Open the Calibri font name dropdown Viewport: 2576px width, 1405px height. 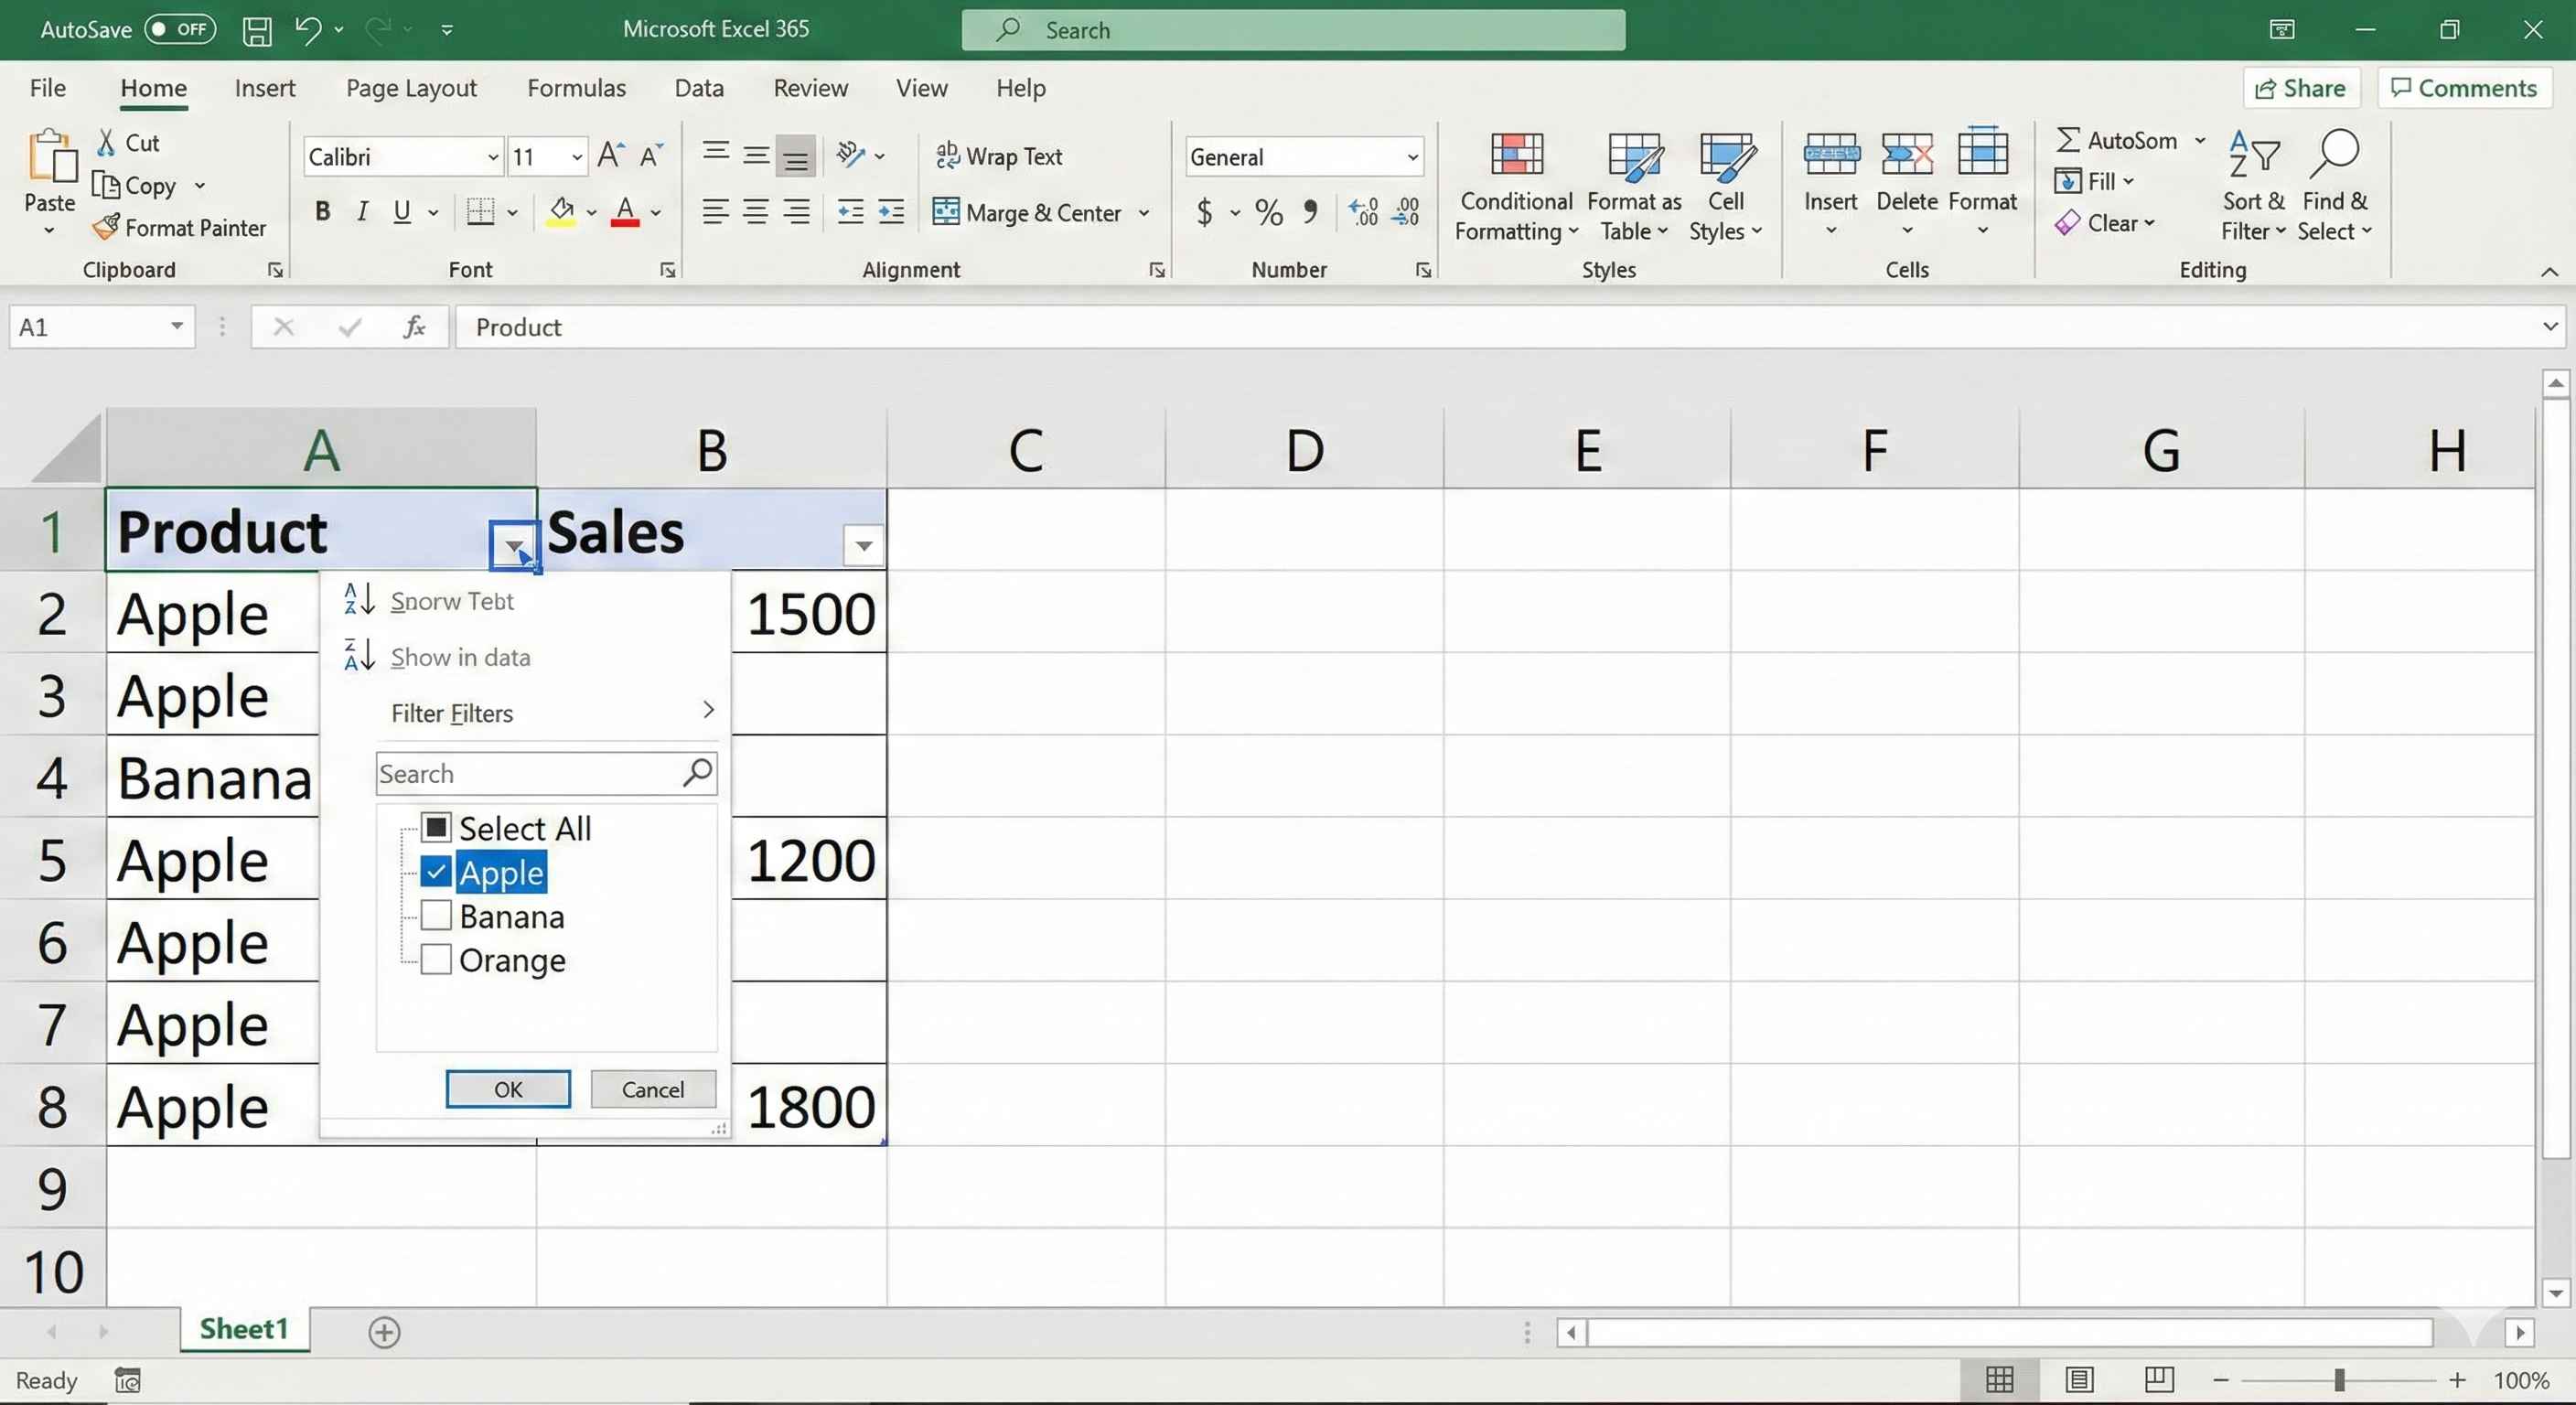[492, 157]
